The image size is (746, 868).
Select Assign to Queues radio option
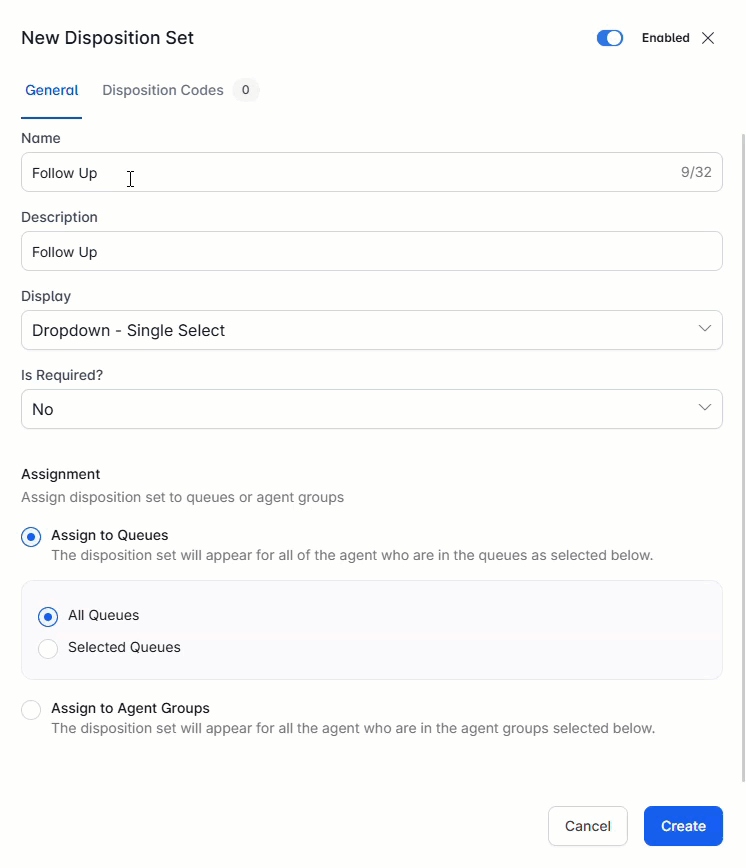(x=31, y=537)
